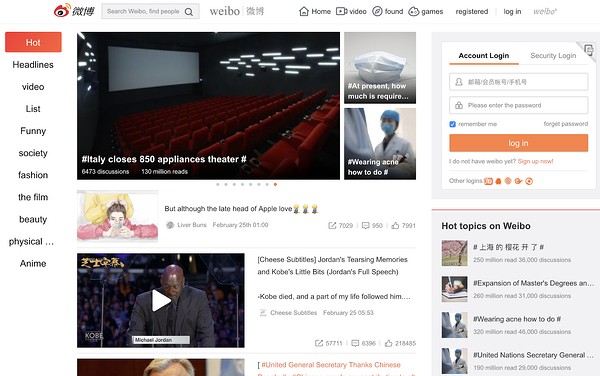The height and width of the screenshot is (376, 600).
Task: Click comment icon with 950 count
Action: [365, 226]
